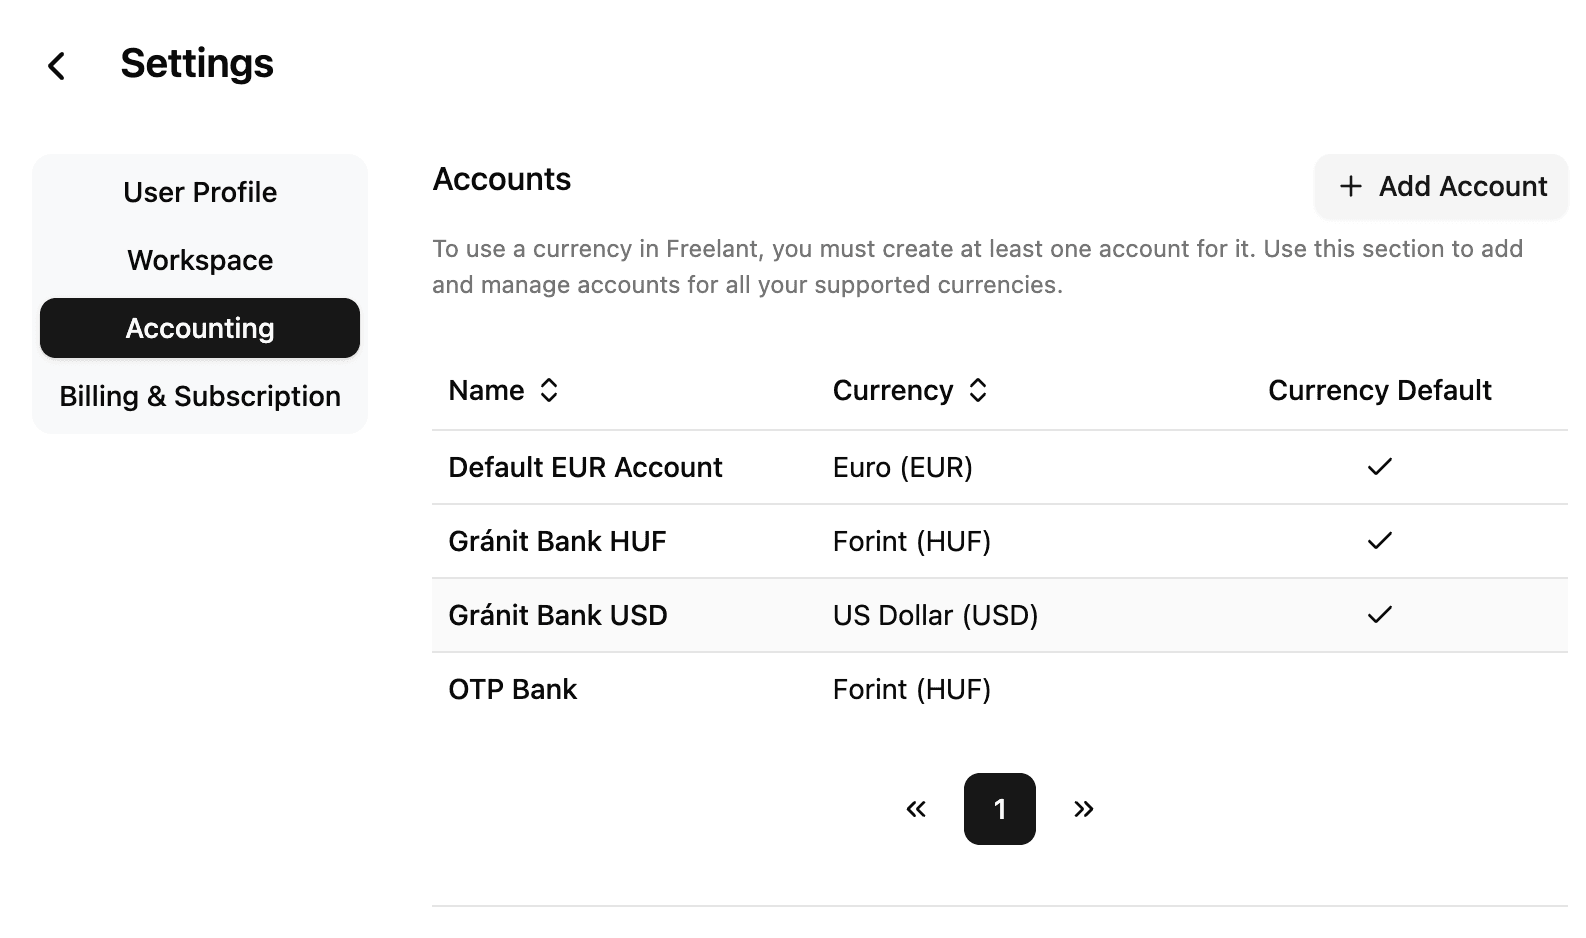Click the plus icon on Add Account
Viewport: 1586px width, 938px height.
coord(1352,187)
